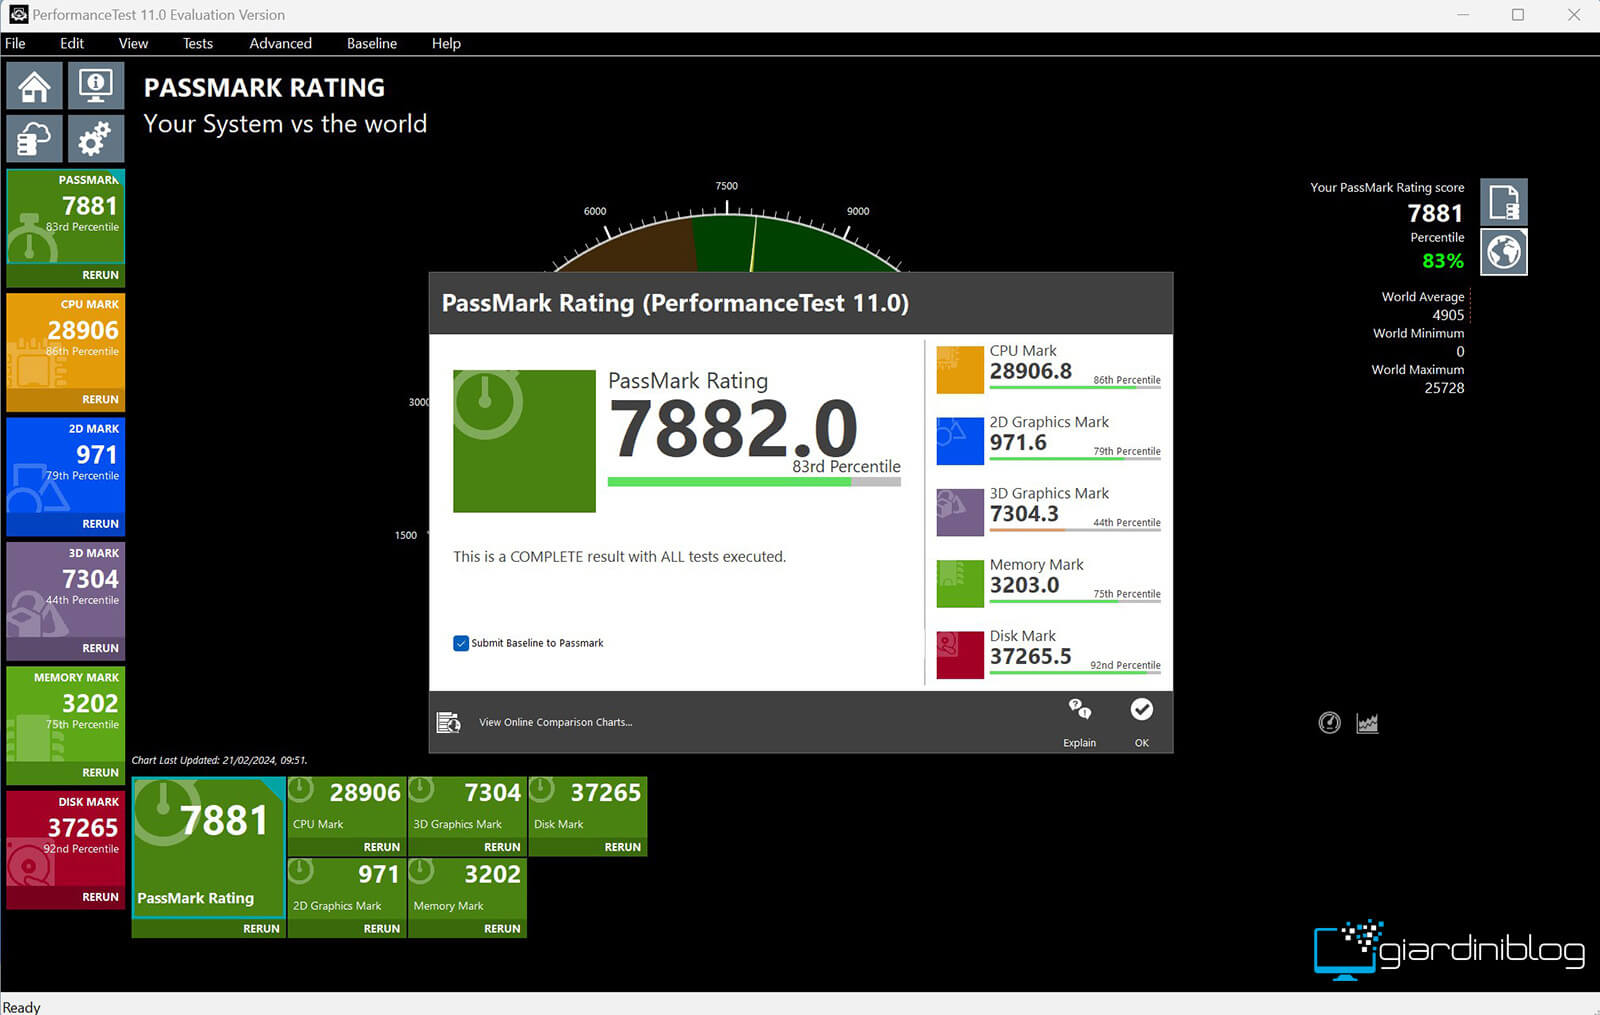Open the File menu

point(15,43)
